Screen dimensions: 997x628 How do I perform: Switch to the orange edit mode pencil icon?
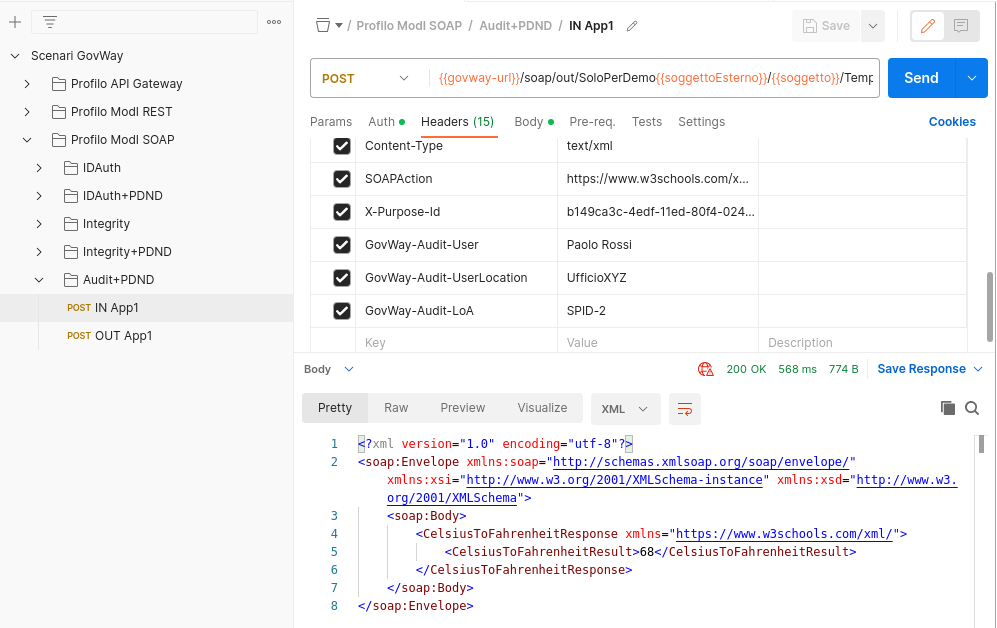point(928,26)
